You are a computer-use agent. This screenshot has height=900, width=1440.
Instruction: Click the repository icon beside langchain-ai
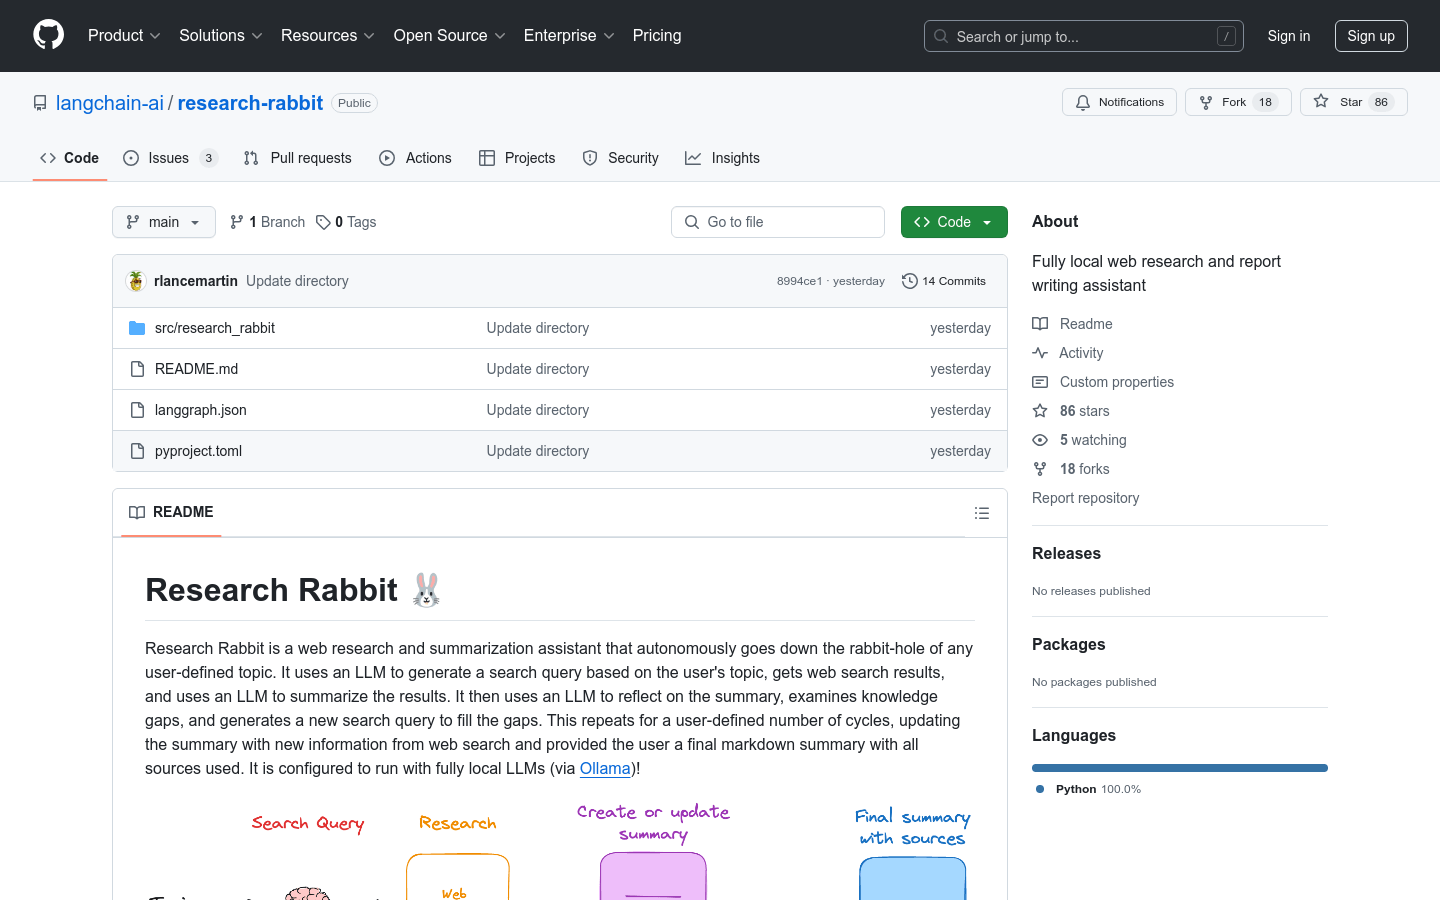pos(40,103)
